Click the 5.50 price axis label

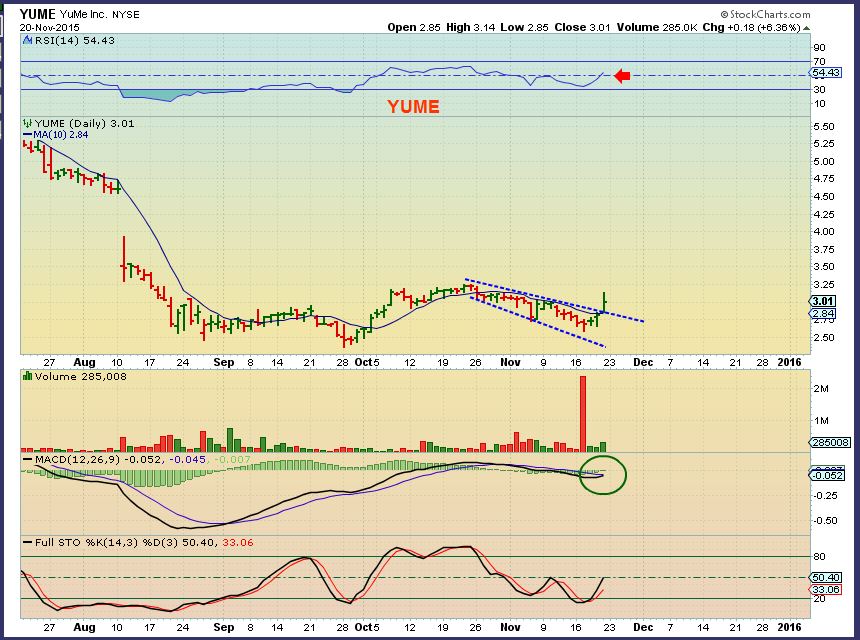(x=824, y=127)
